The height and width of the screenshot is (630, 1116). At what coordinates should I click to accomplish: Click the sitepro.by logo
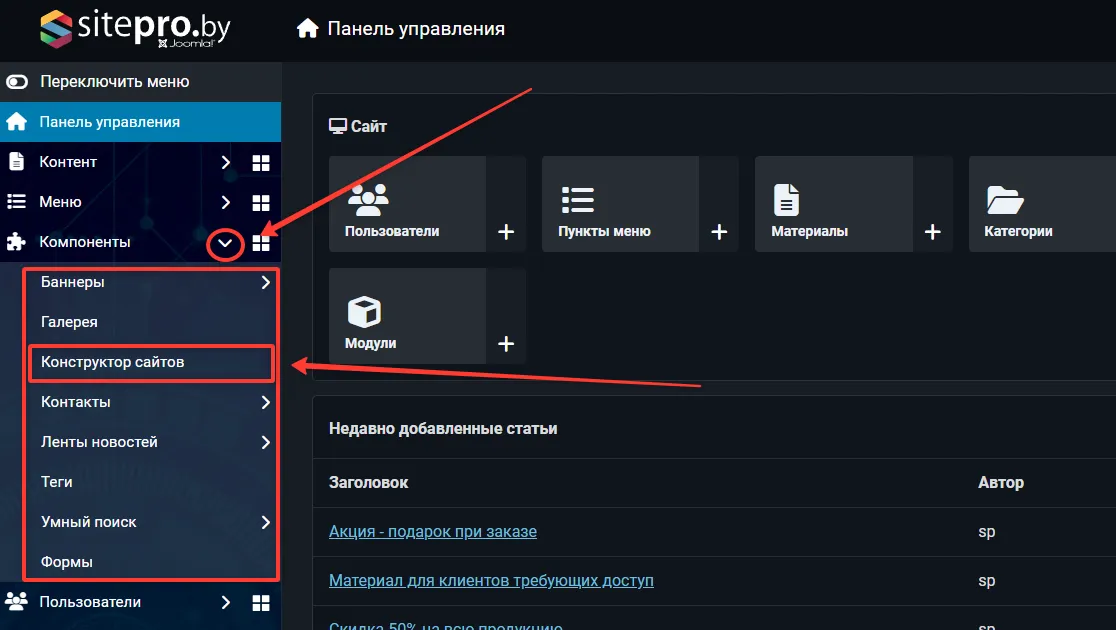[x=135, y=27]
